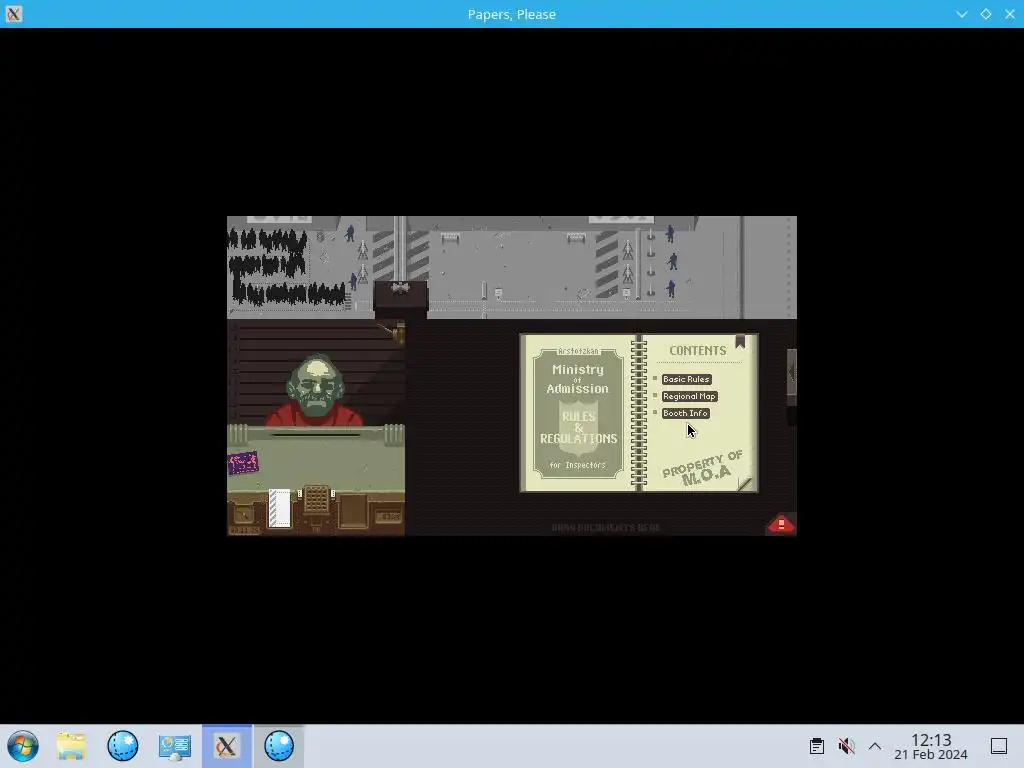The image size is (1024, 768).
Task: Open the clock showing 12:13
Action: [x=931, y=746]
